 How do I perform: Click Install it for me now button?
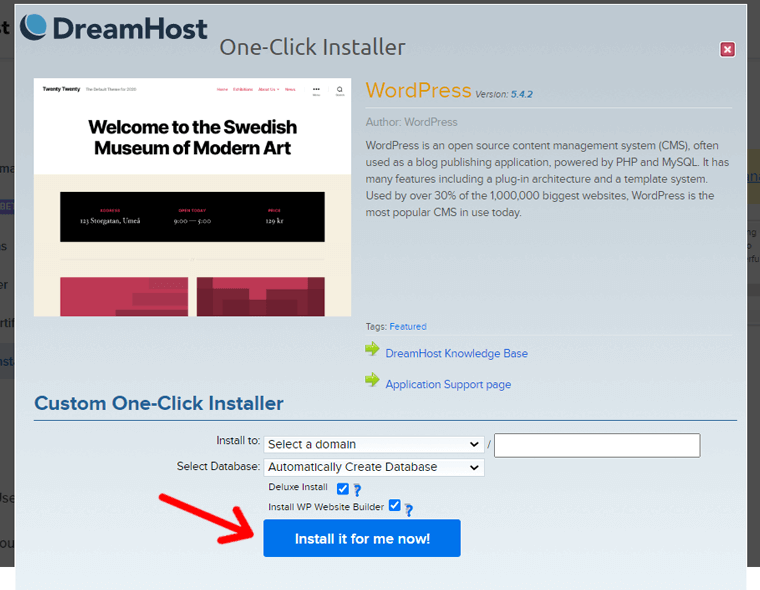tap(362, 538)
